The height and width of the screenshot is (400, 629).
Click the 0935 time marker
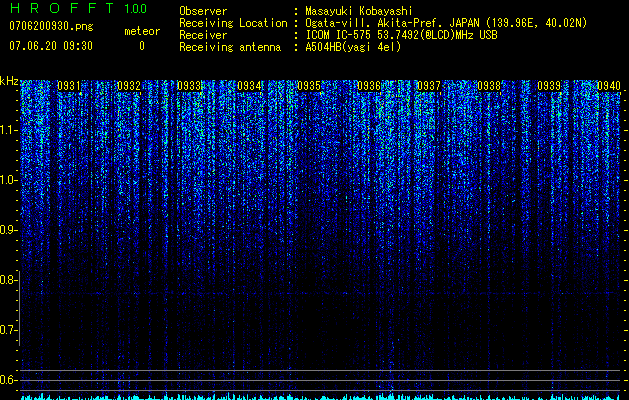click(x=309, y=86)
